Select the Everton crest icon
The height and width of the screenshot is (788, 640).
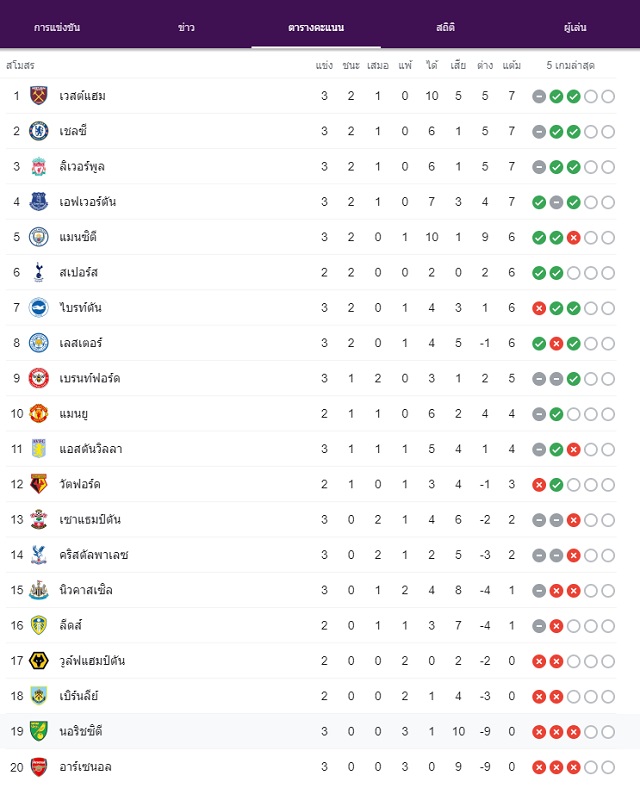click(x=39, y=202)
